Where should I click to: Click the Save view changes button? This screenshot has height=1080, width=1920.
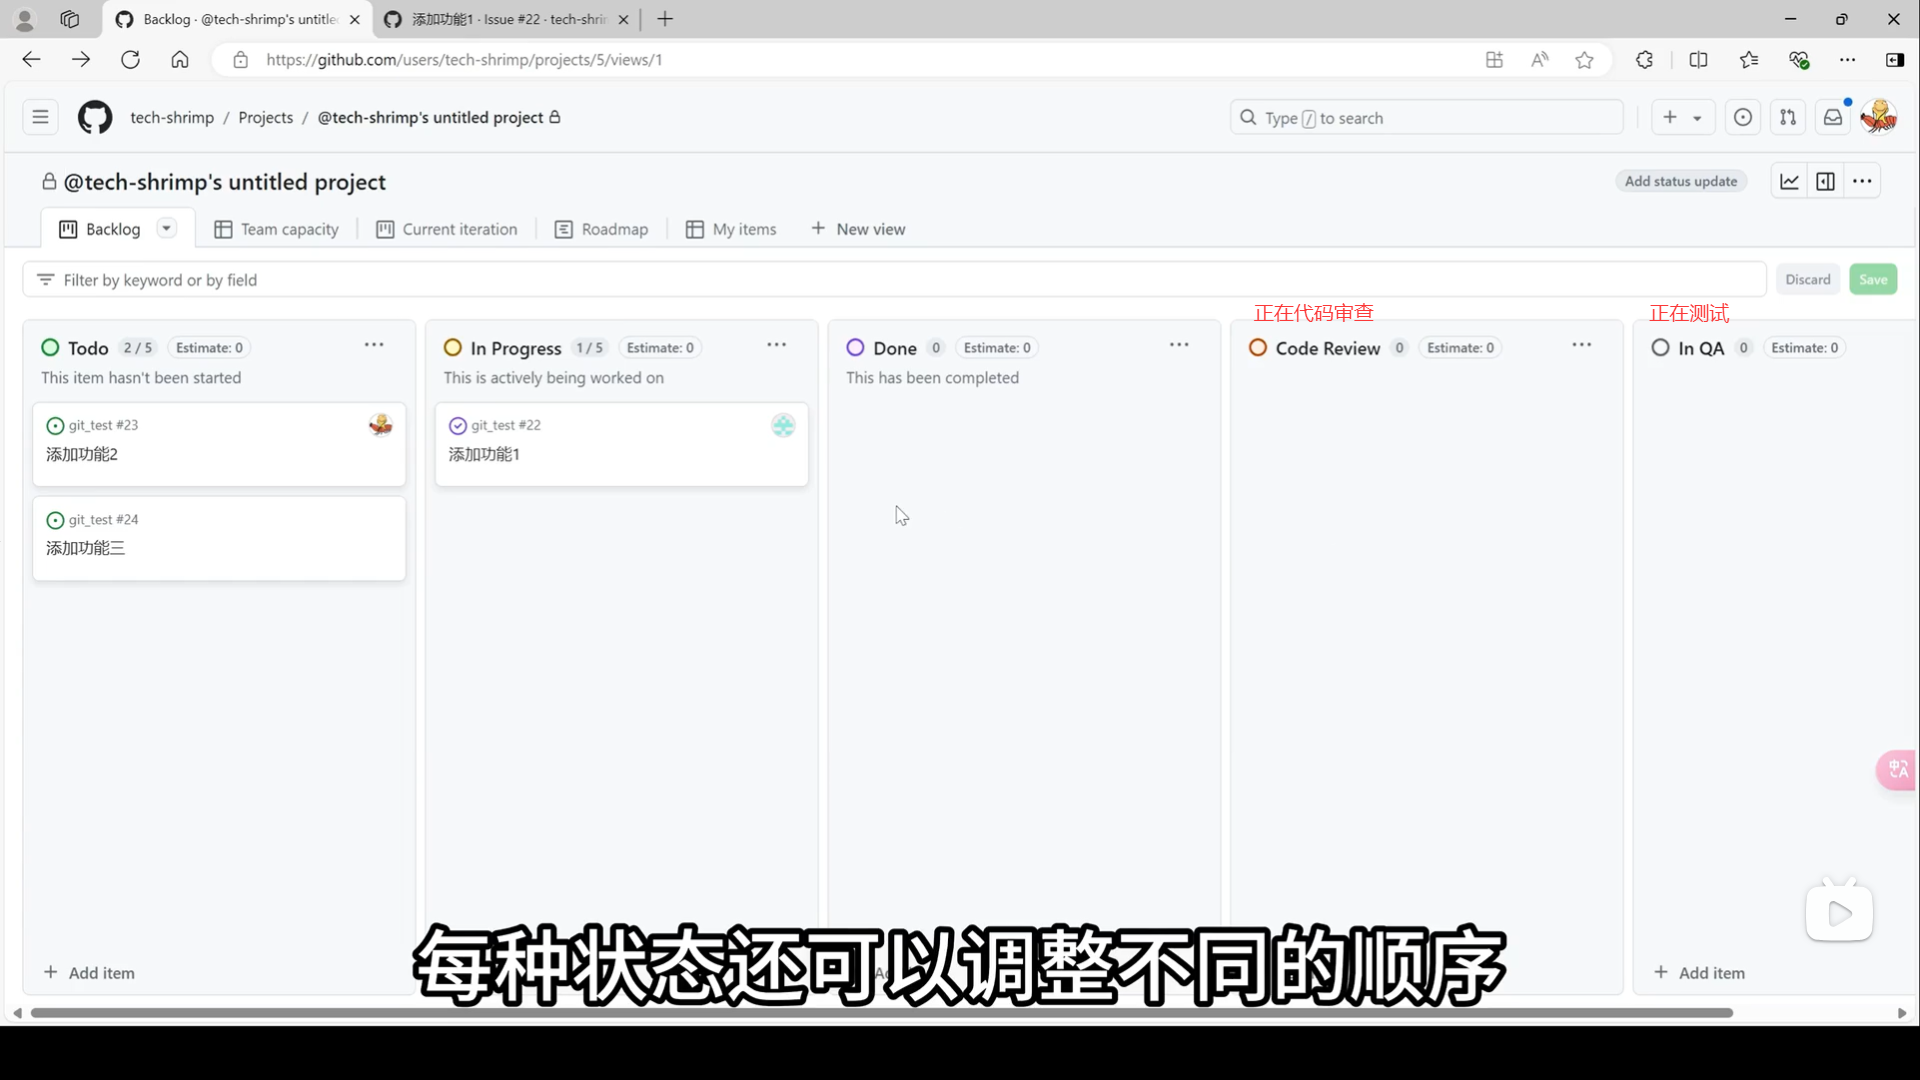[1872, 279]
